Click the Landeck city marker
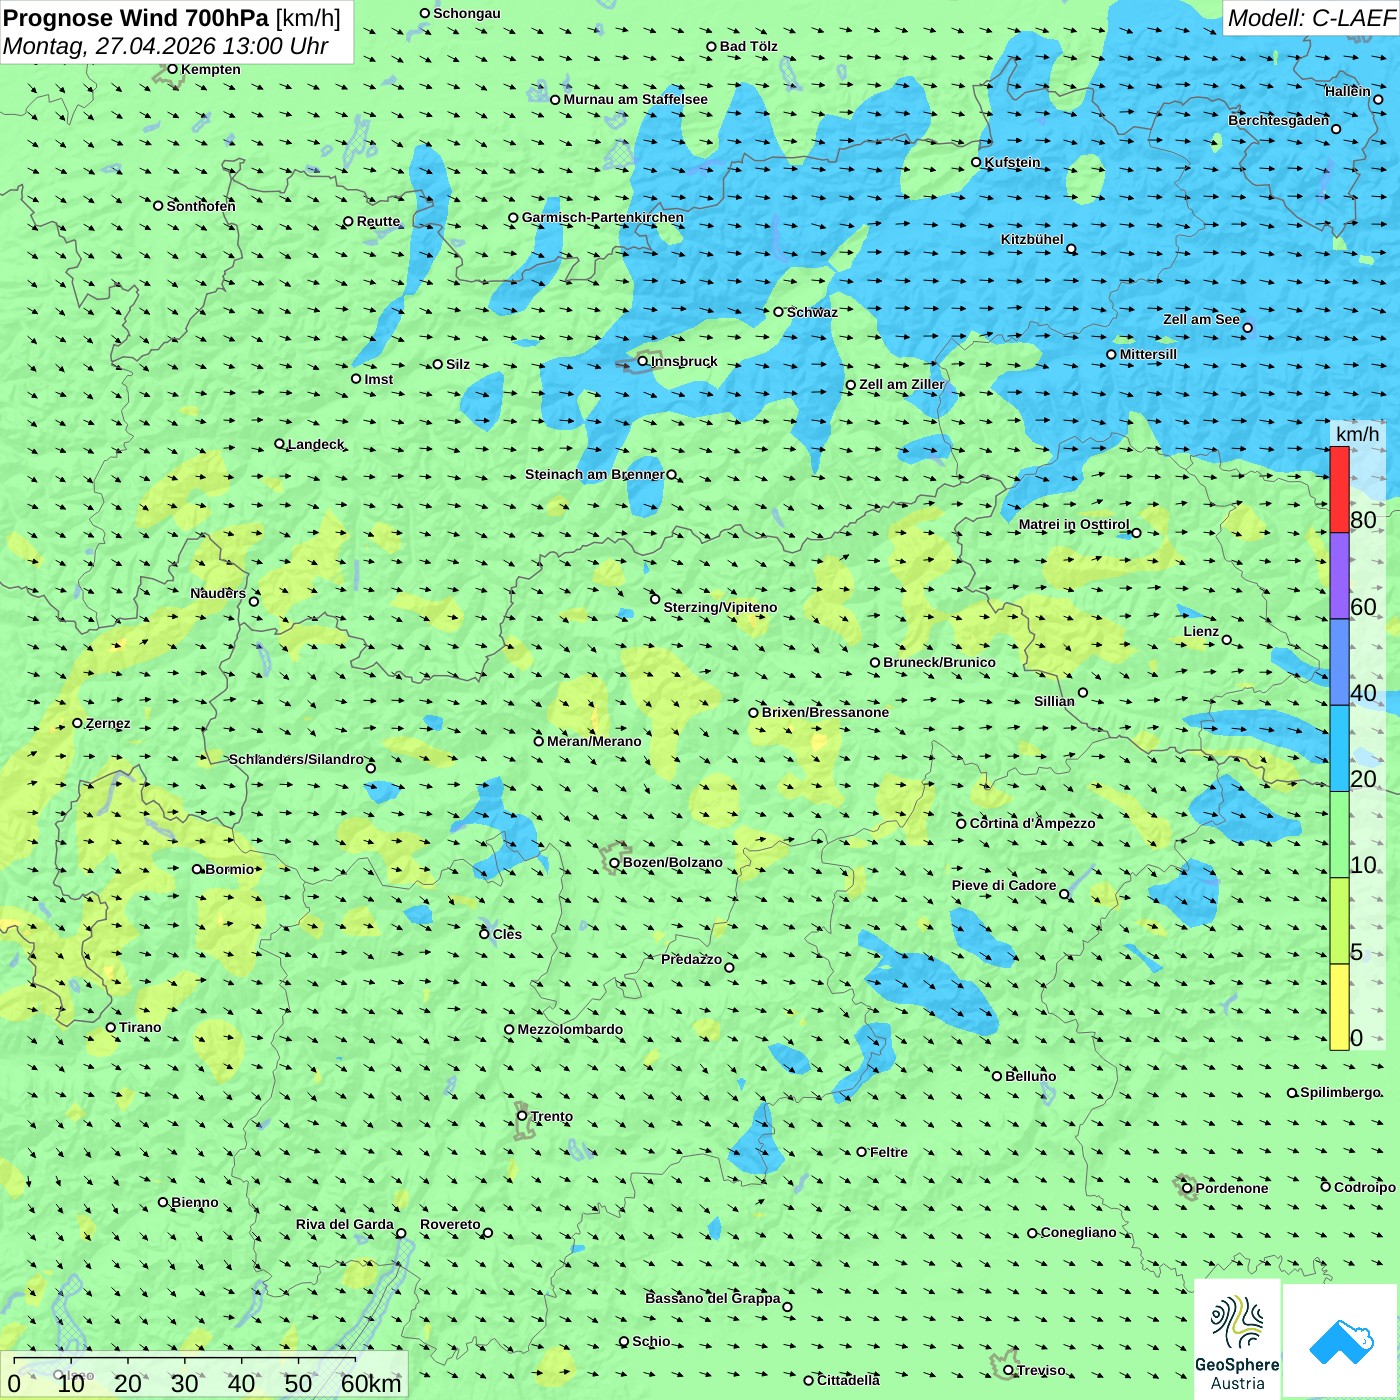 (x=279, y=444)
